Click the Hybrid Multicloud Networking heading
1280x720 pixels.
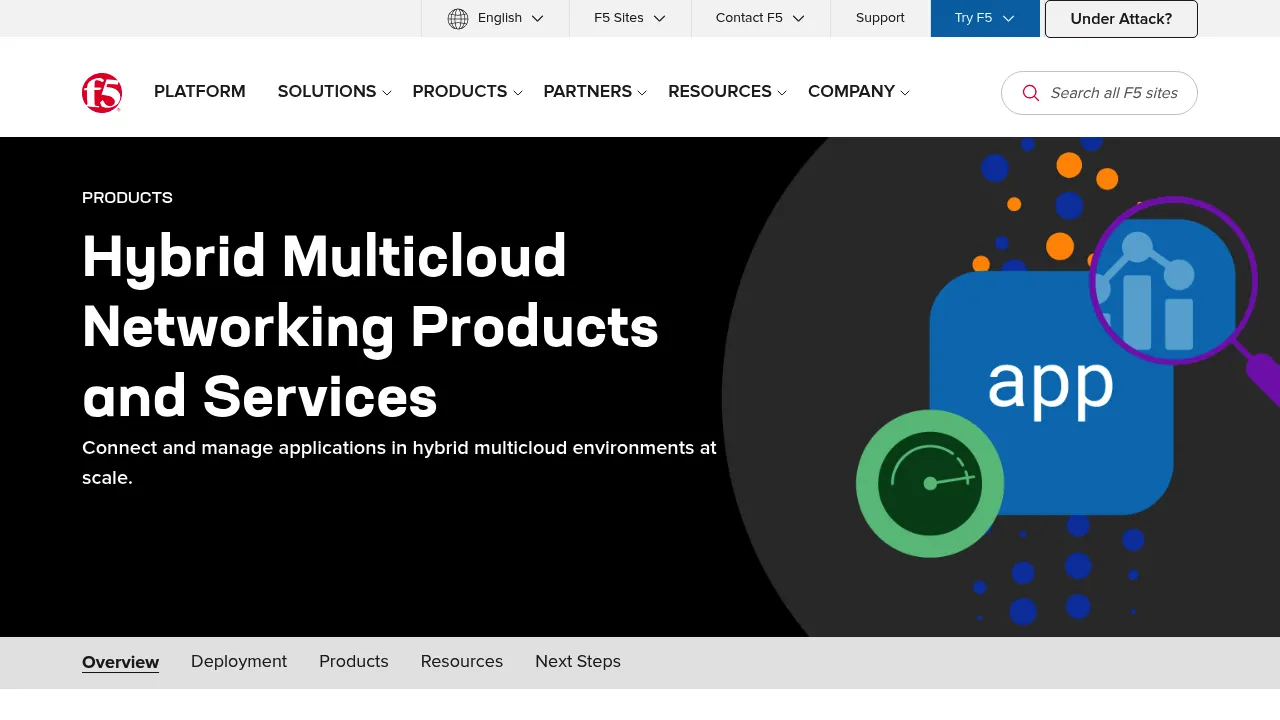point(370,326)
